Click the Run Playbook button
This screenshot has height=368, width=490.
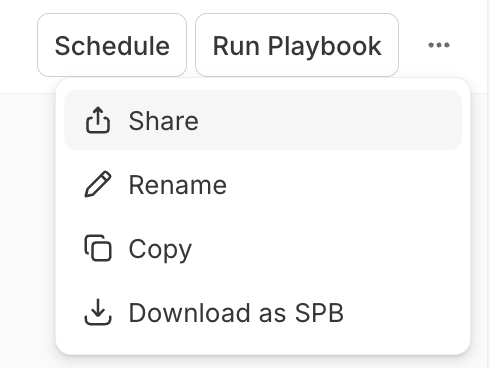click(297, 45)
